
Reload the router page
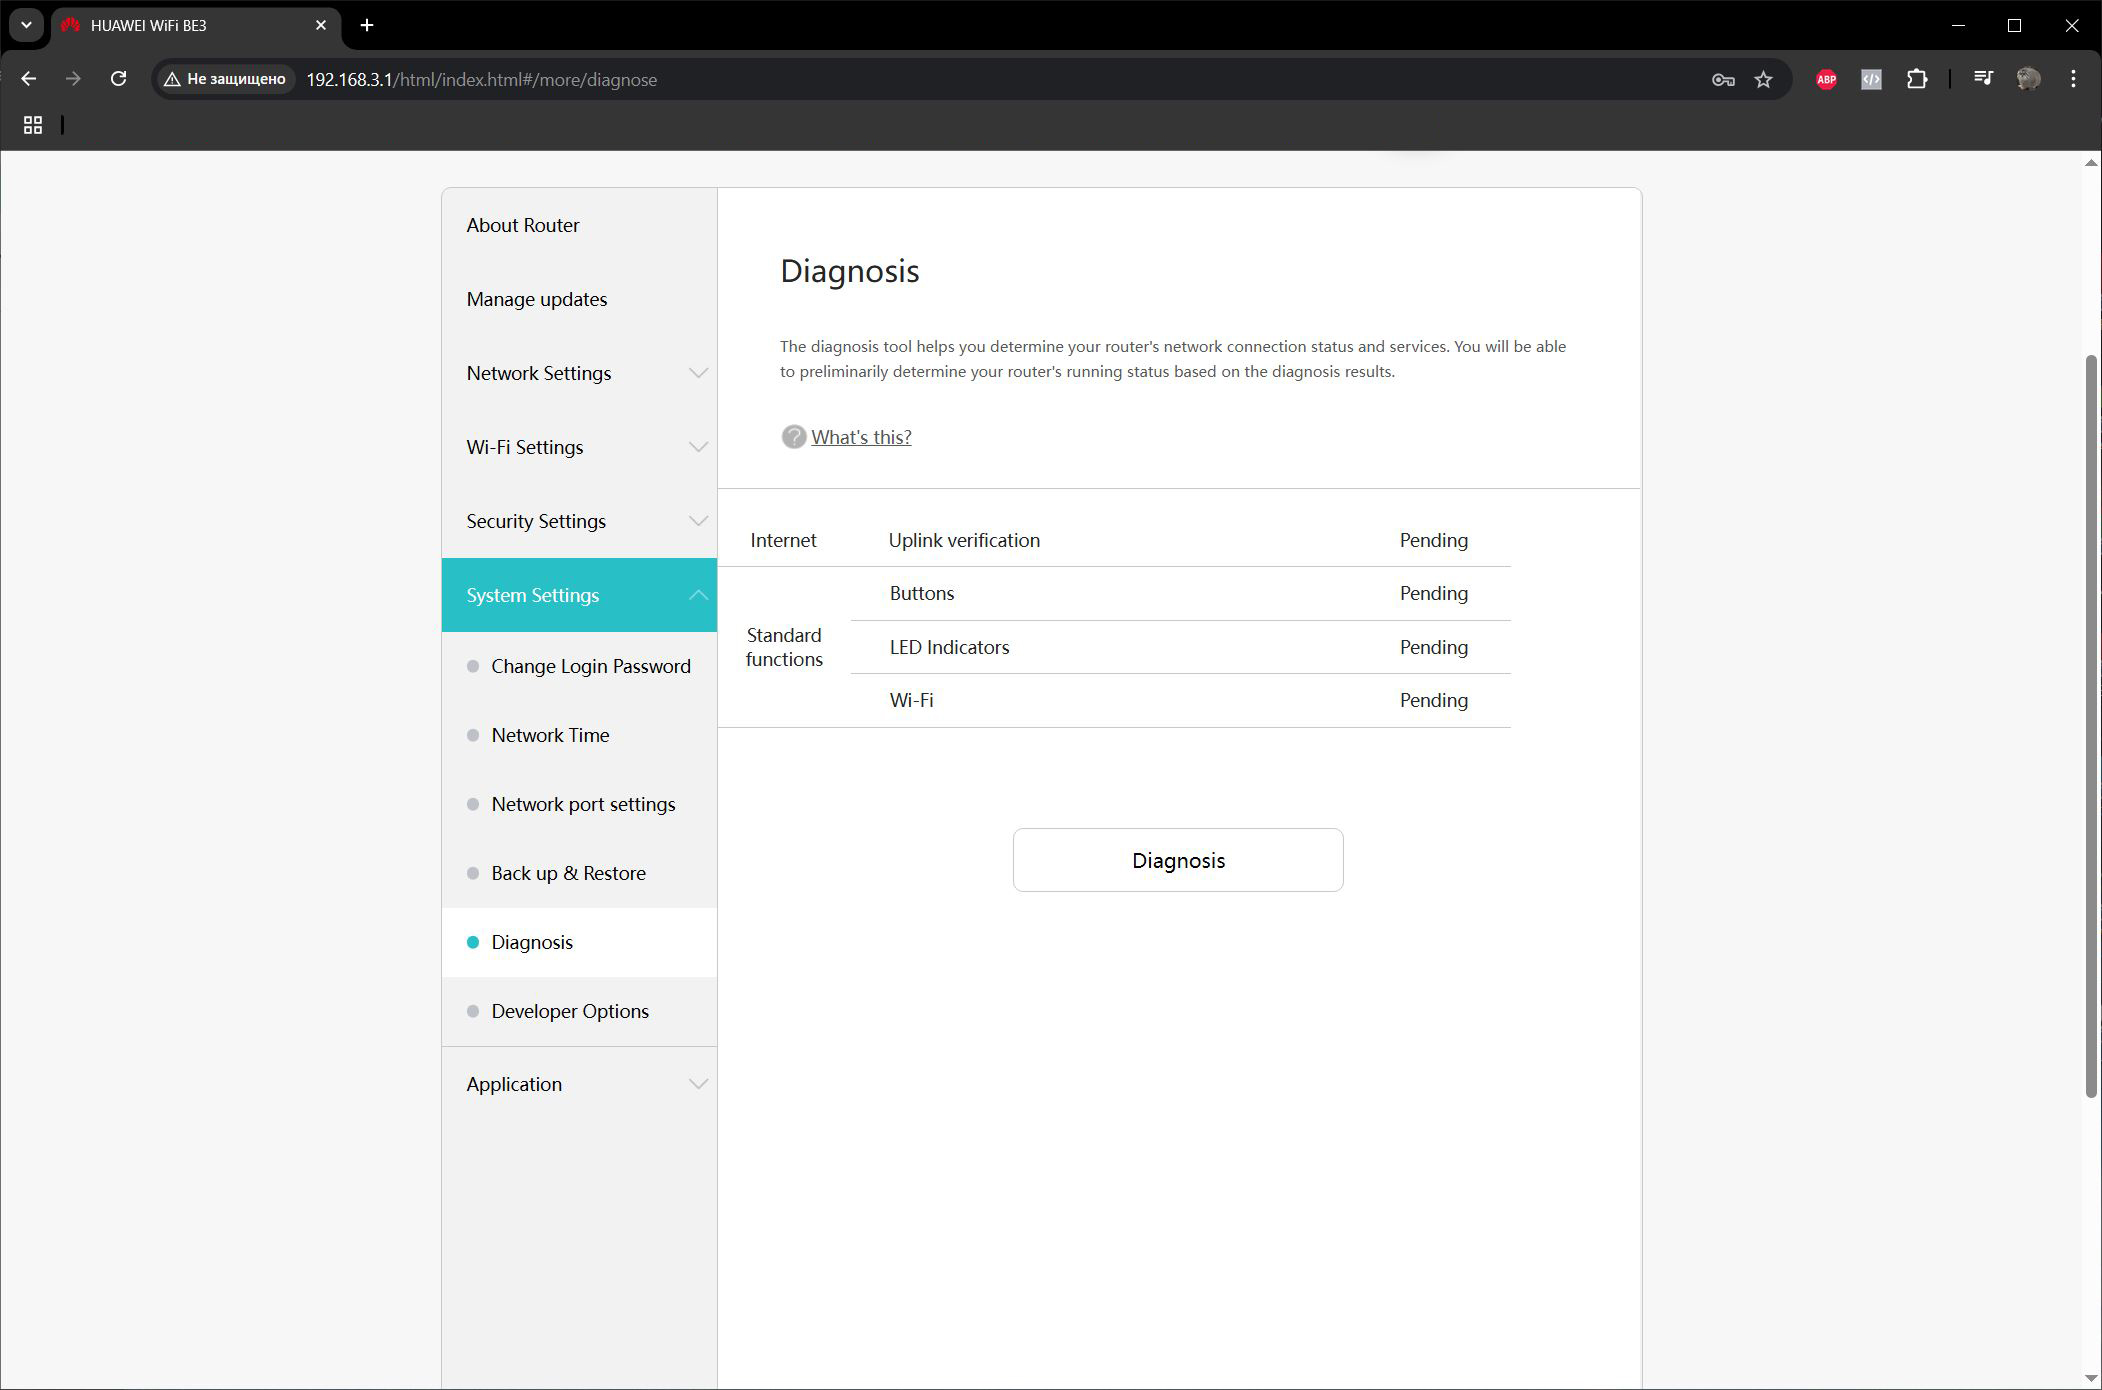[118, 79]
